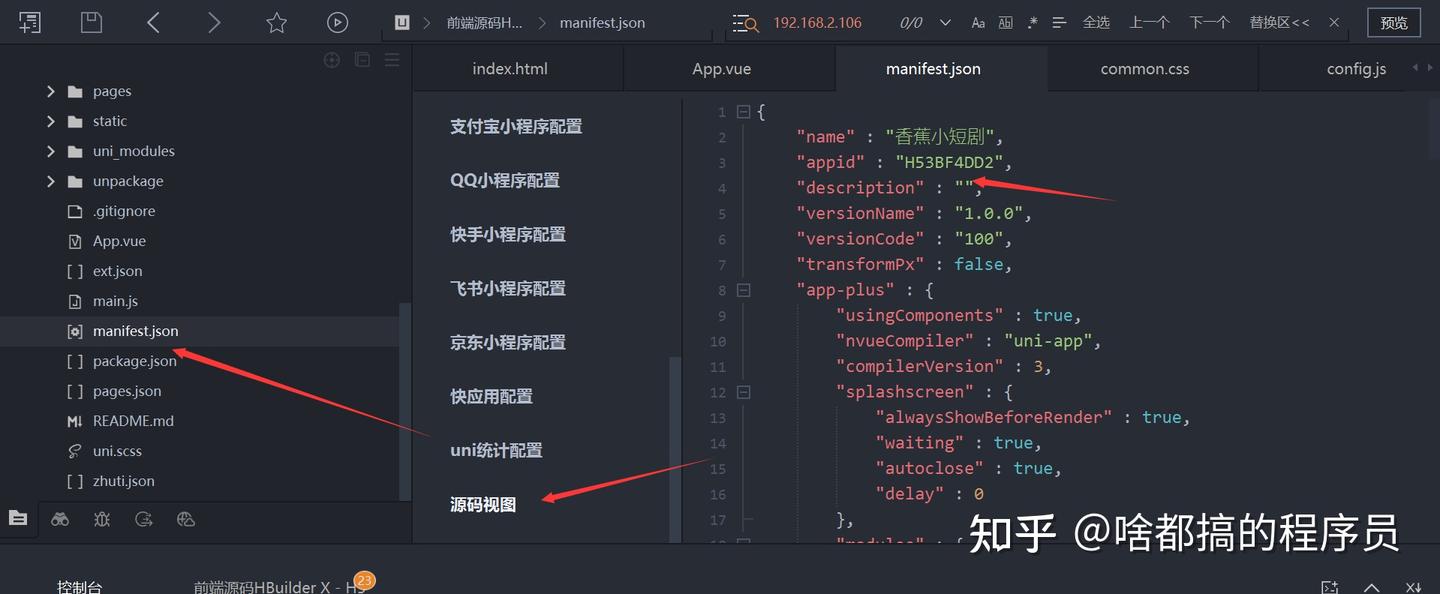Expand the pages folder in the file tree

pyautogui.click(x=50, y=90)
